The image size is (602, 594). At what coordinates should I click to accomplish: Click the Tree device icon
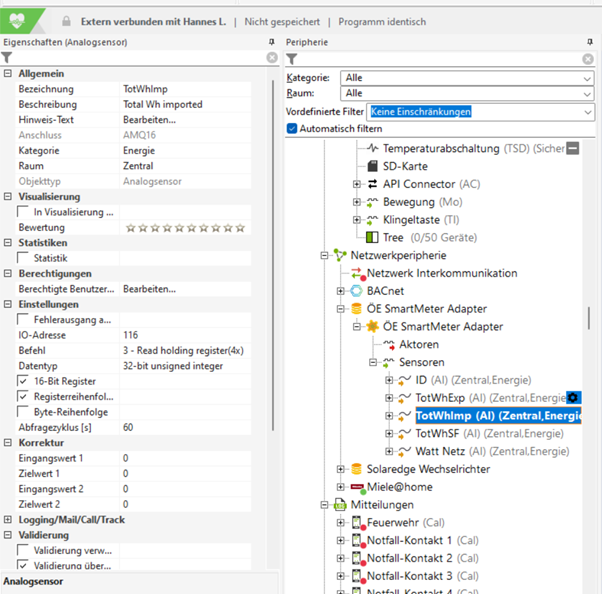click(372, 237)
